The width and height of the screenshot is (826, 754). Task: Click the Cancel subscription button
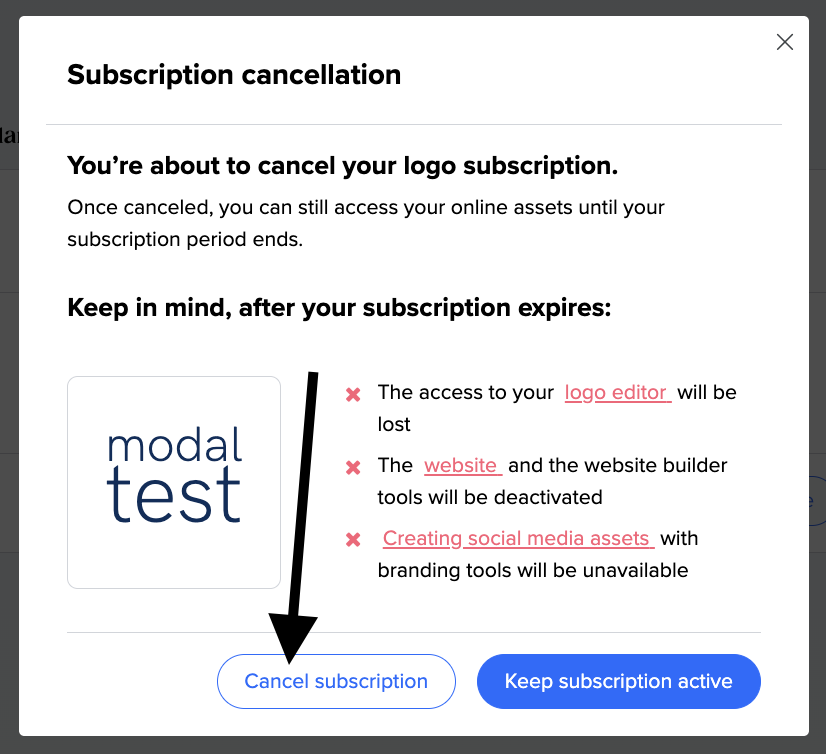click(336, 681)
